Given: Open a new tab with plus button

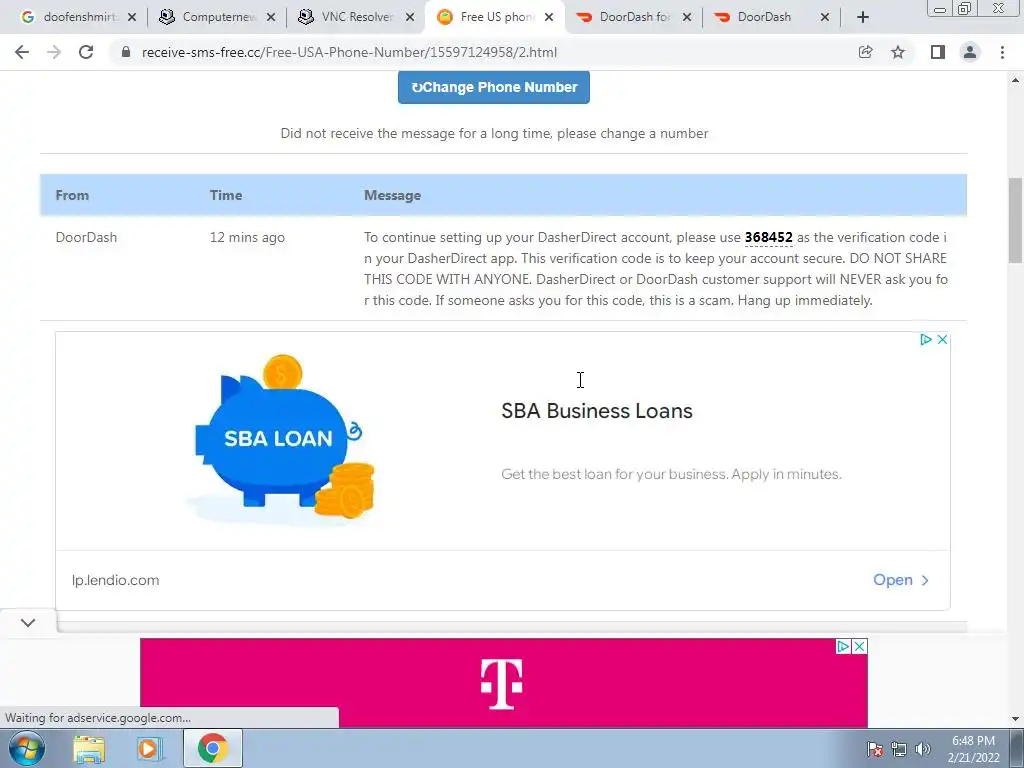Looking at the screenshot, I should click(x=863, y=18).
